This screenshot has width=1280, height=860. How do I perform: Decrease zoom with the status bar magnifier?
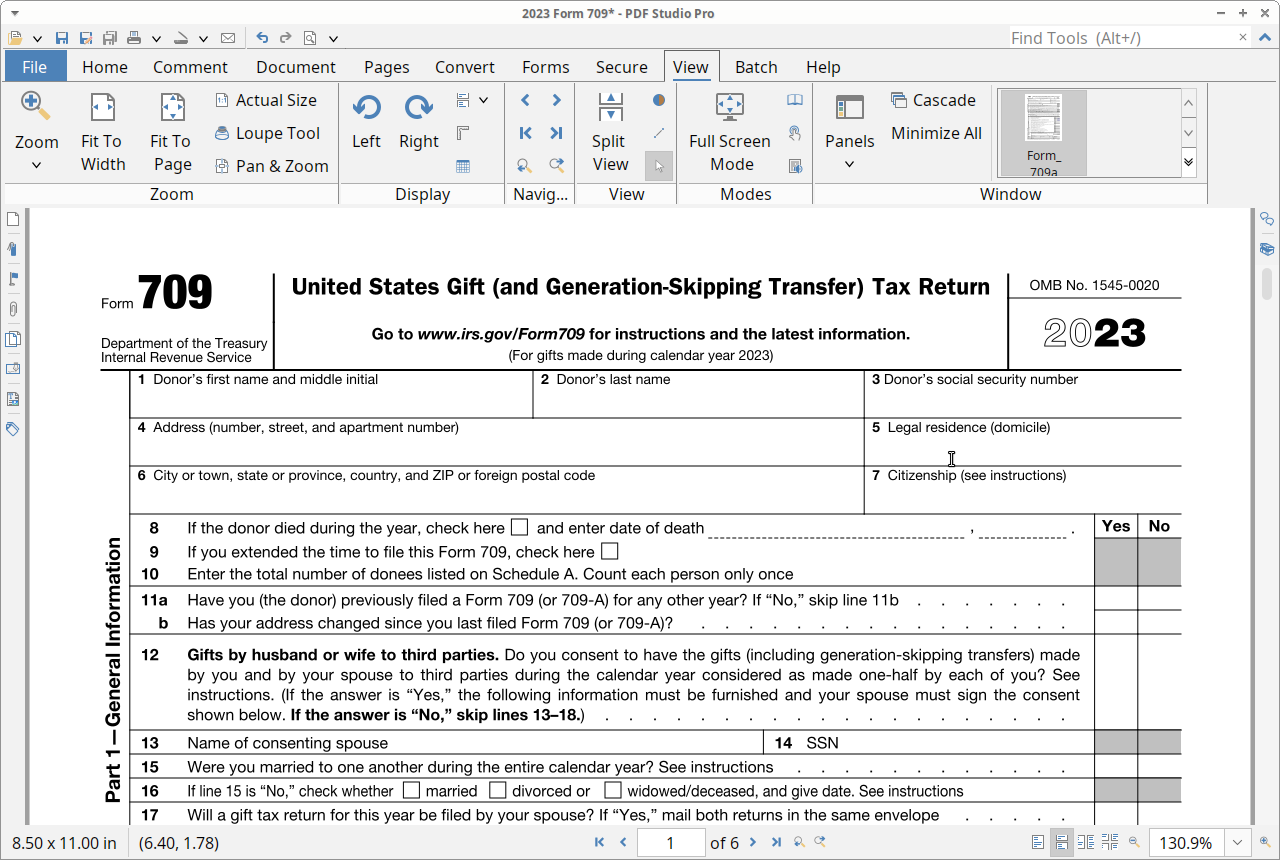pyautogui.click(x=1133, y=842)
